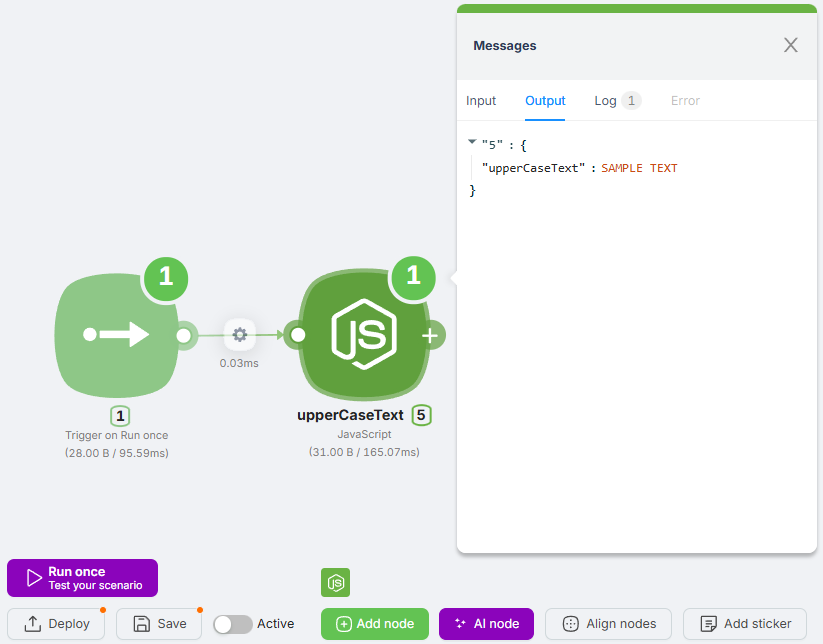
Task: Click the green Add node button
Action: pos(374,624)
